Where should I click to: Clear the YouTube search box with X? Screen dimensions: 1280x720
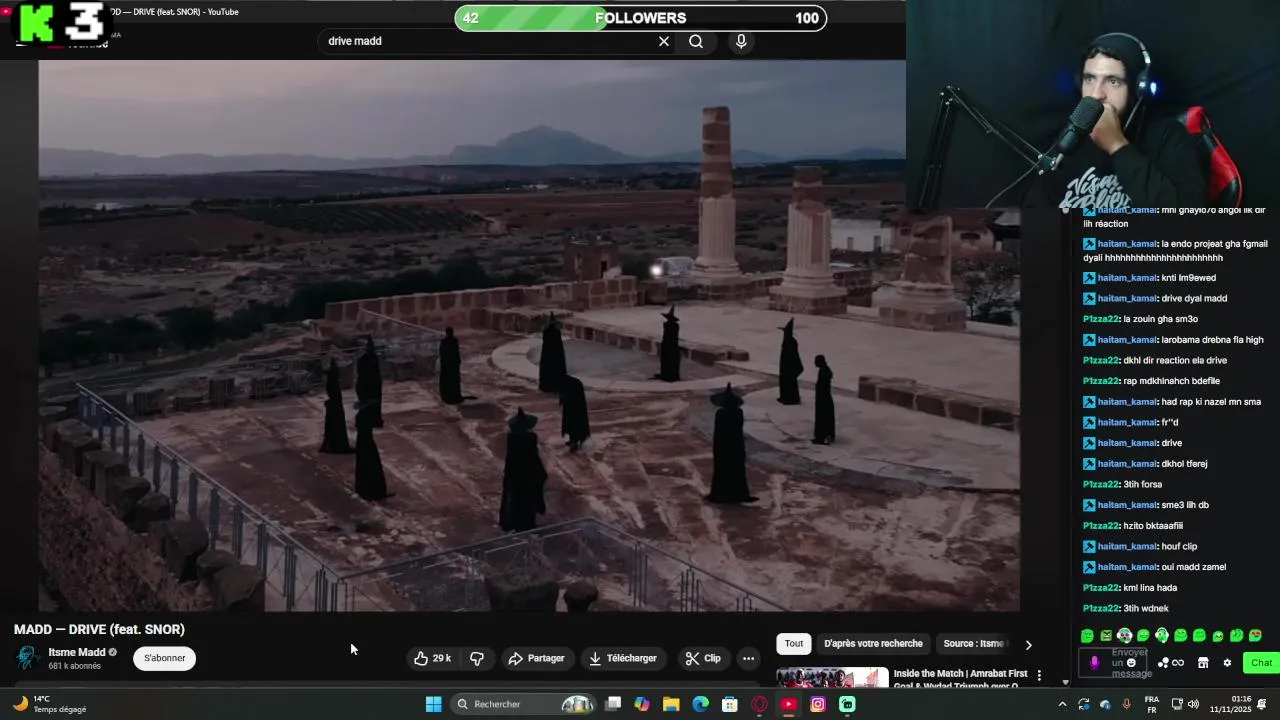click(x=663, y=41)
